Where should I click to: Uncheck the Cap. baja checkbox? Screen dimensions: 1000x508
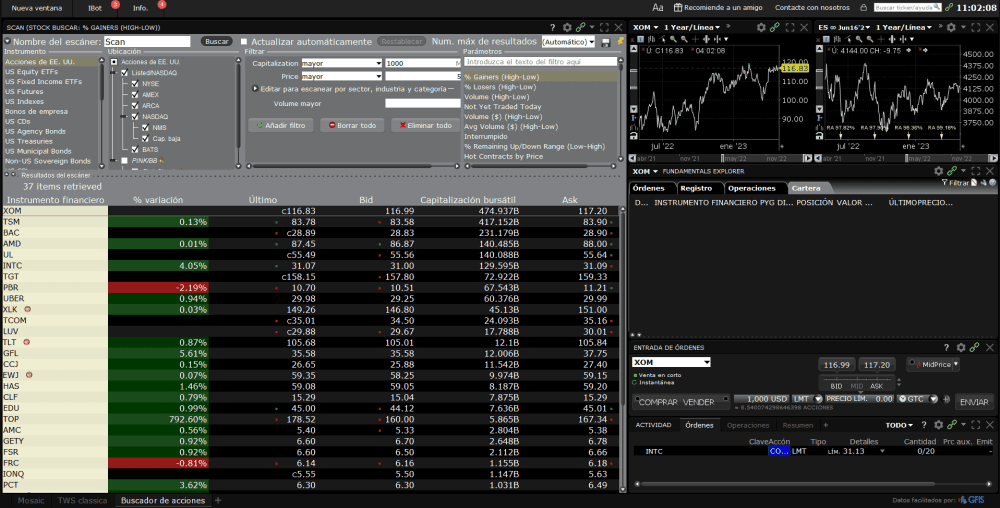(145, 138)
